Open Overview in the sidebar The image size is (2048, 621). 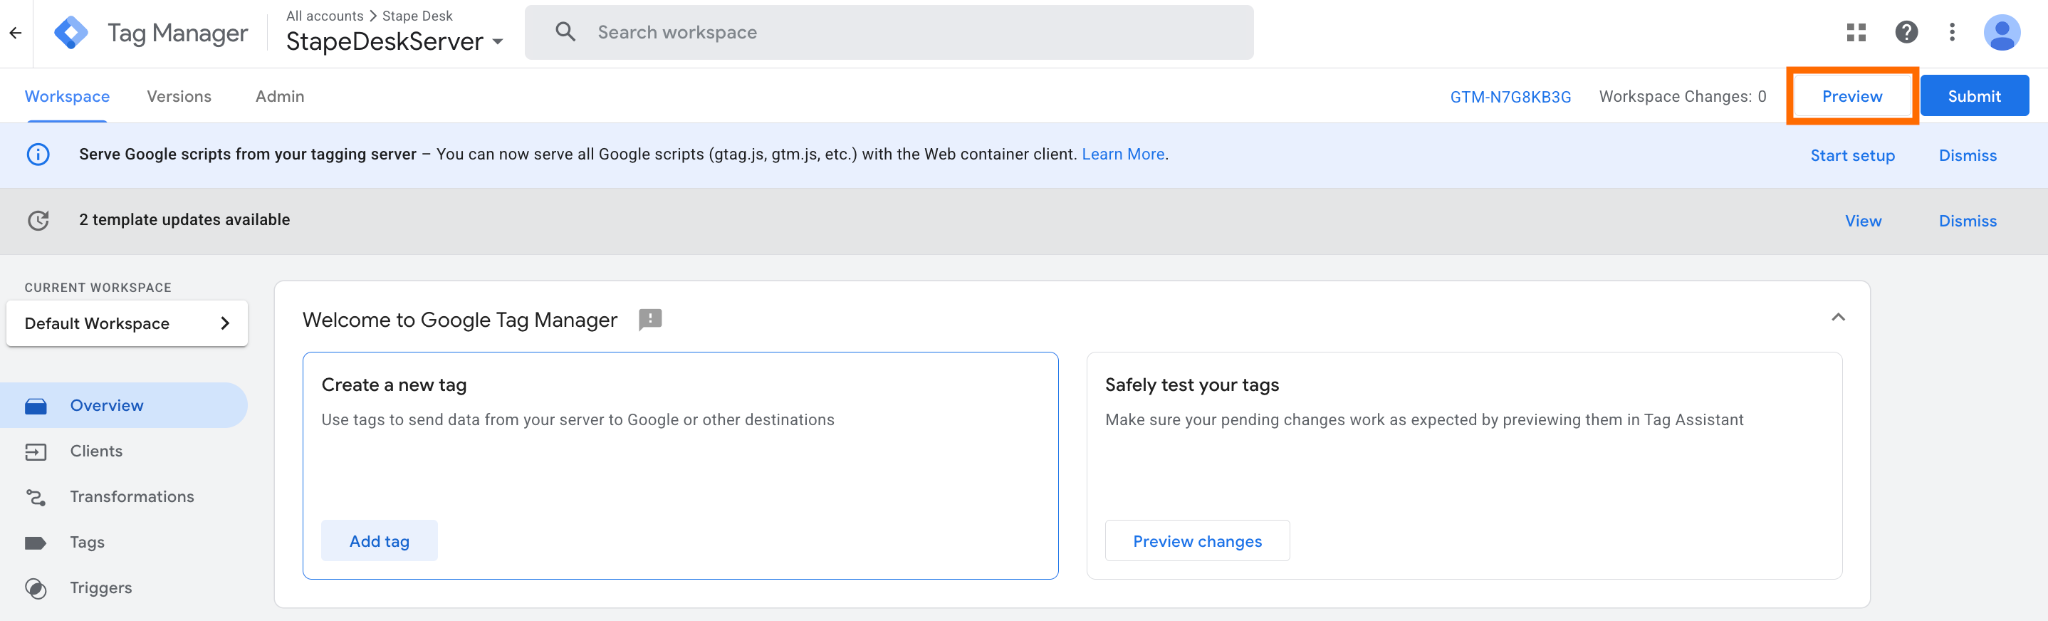tap(124, 406)
